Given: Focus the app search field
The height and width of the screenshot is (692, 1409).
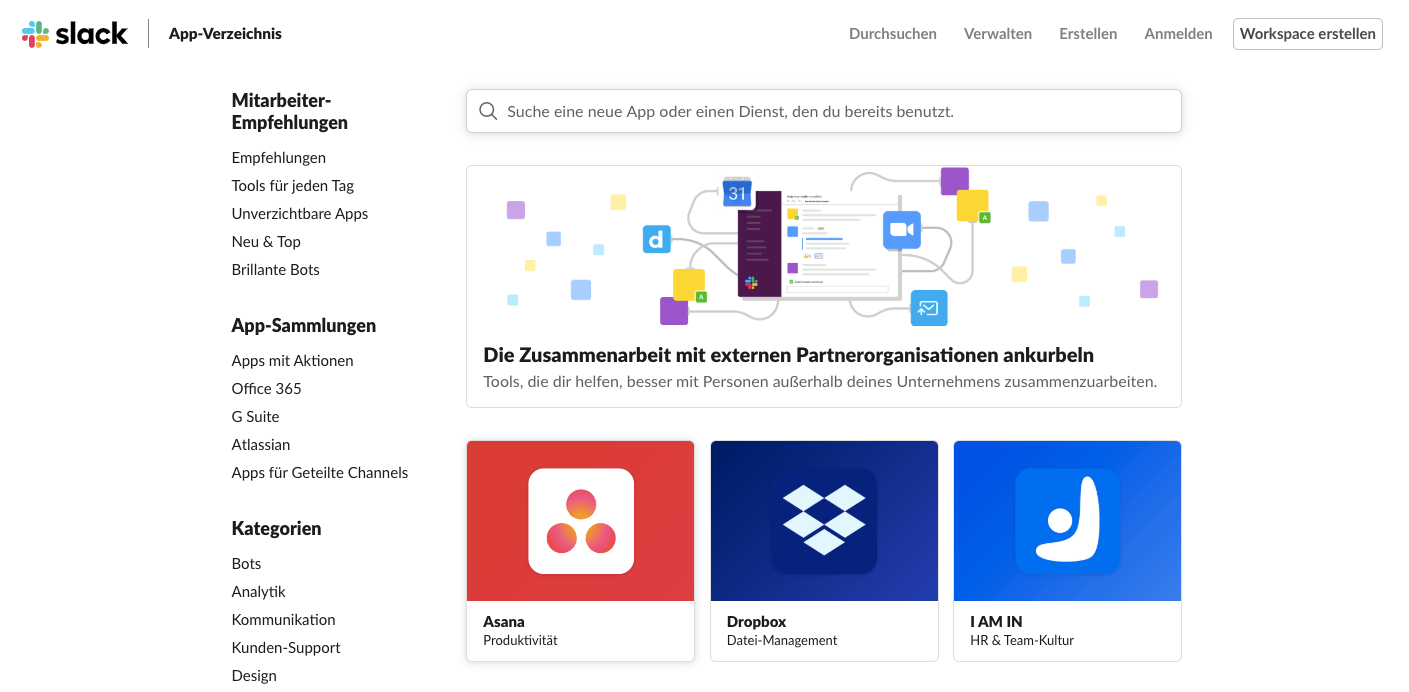Looking at the screenshot, I should 824,111.
